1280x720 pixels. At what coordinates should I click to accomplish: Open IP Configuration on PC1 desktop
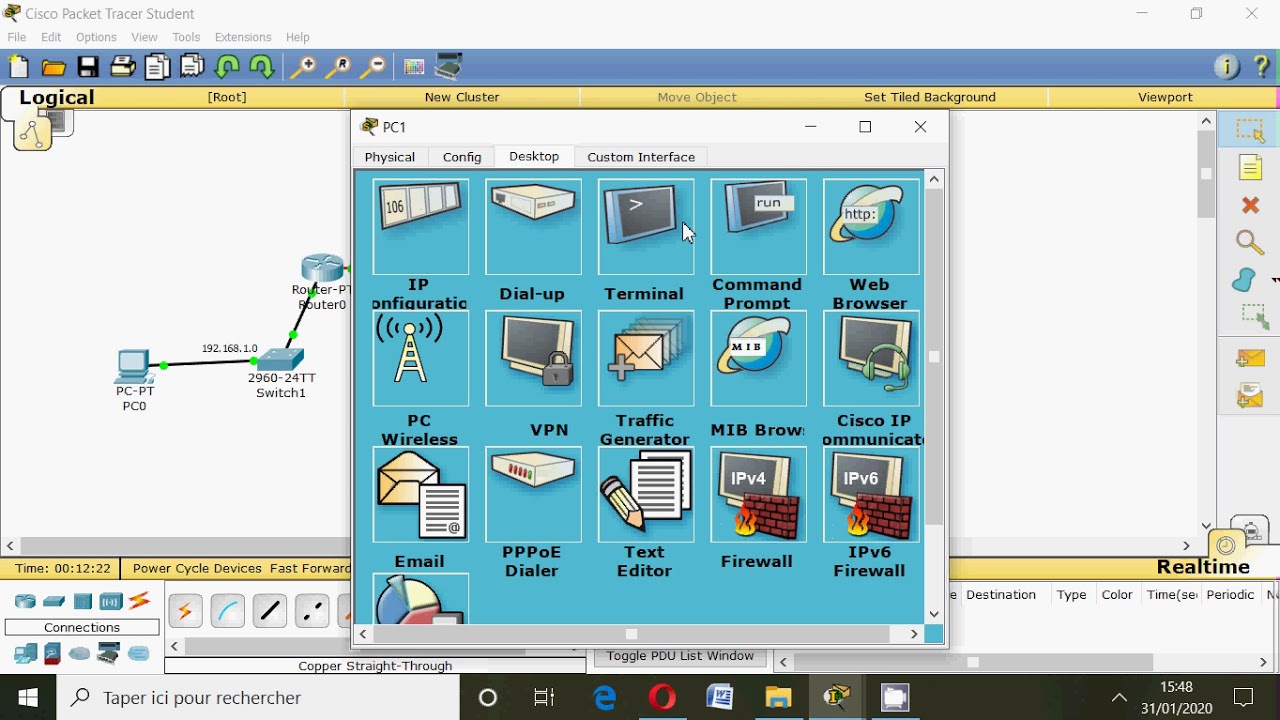[x=420, y=227]
